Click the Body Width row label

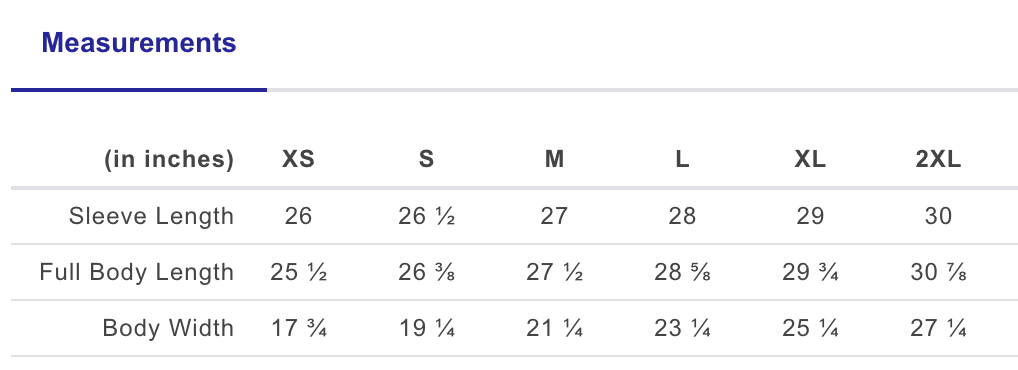[x=168, y=328]
